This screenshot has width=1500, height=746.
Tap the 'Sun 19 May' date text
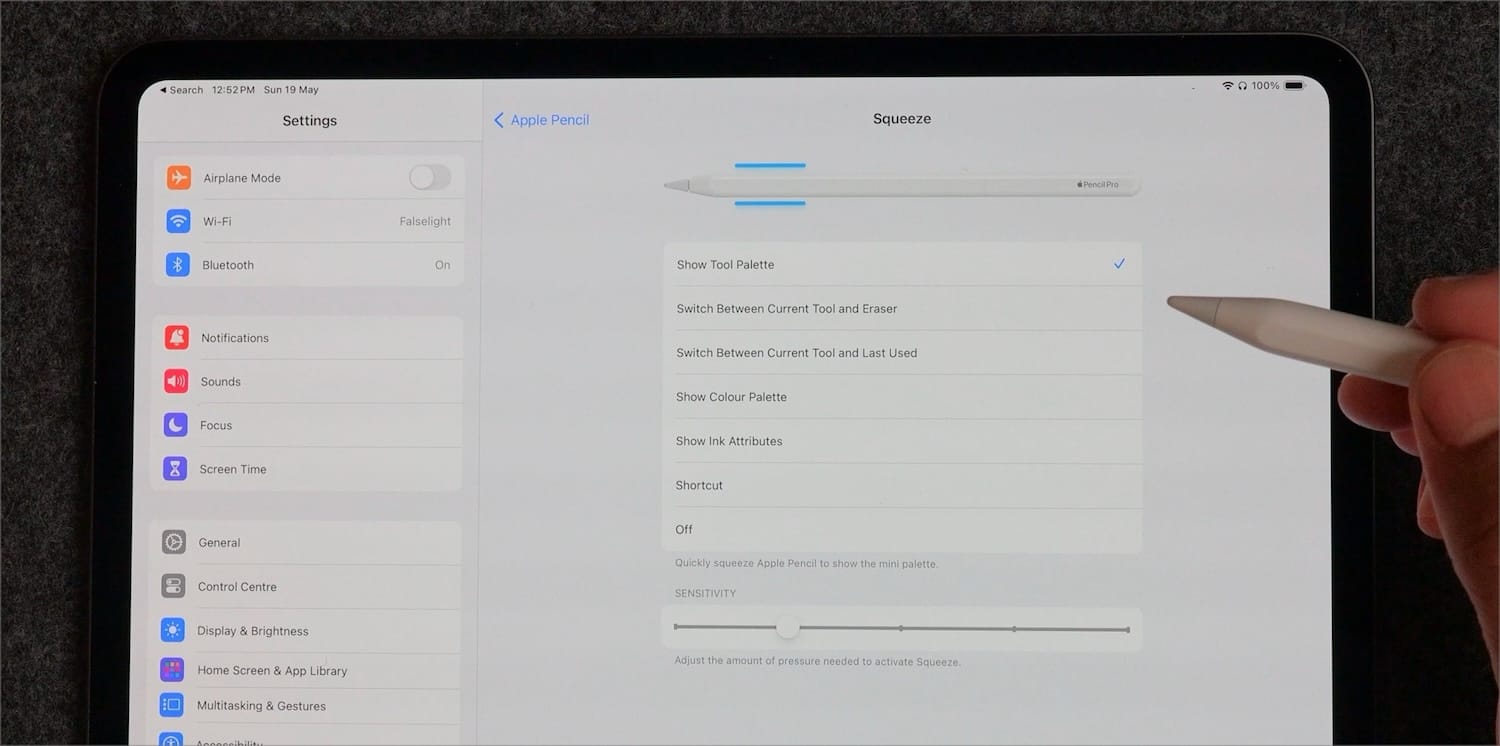(291, 90)
